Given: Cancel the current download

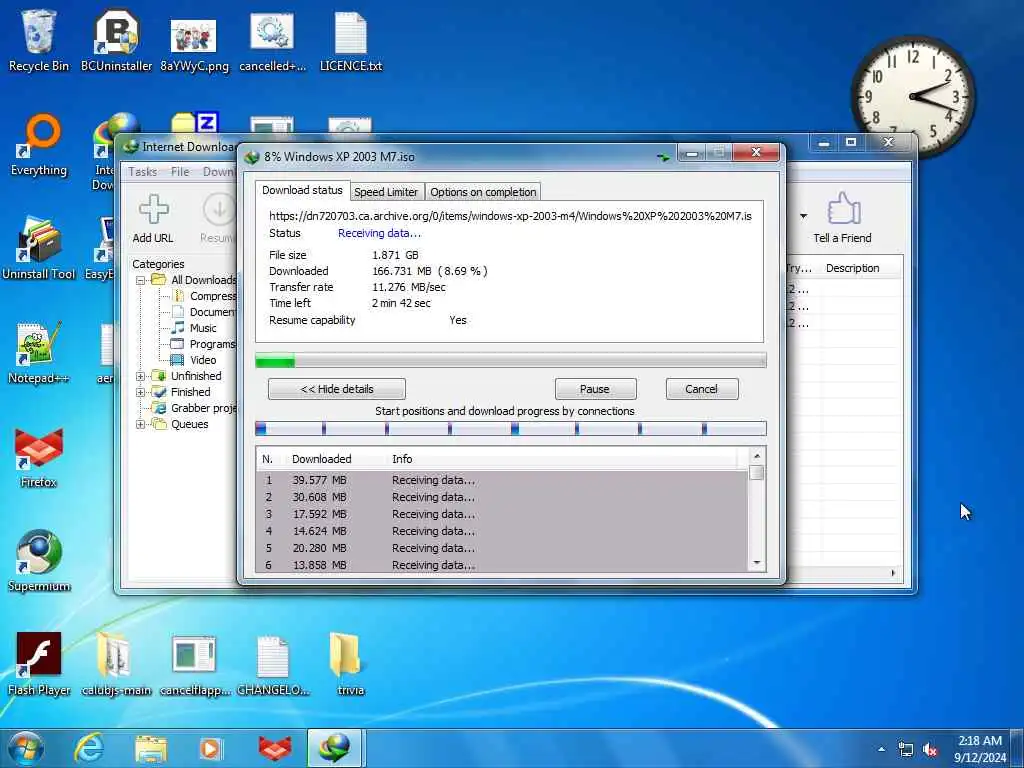Looking at the screenshot, I should coord(701,389).
